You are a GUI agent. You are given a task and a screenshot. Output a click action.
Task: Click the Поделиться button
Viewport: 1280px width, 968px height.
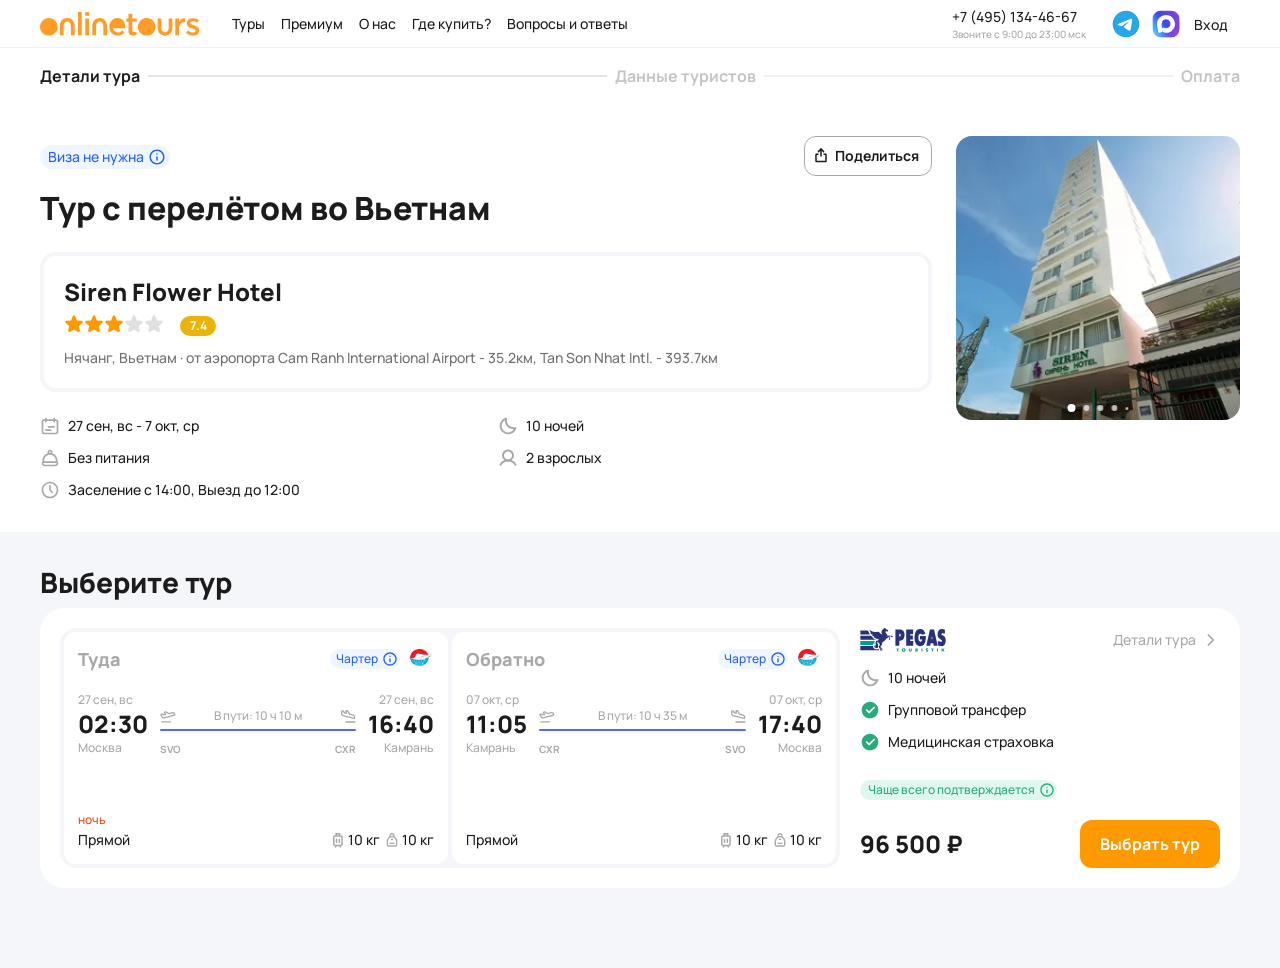point(868,156)
